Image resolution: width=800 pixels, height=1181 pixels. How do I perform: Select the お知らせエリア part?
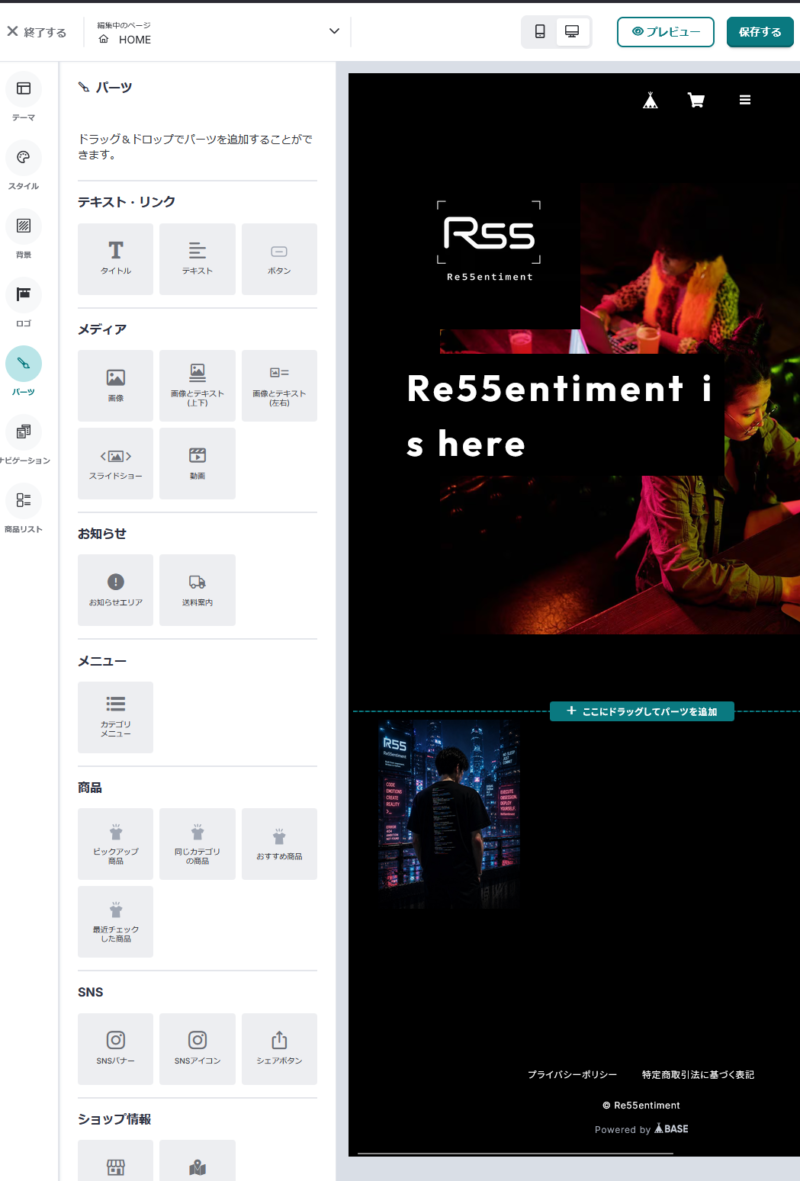(x=115, y=590)
